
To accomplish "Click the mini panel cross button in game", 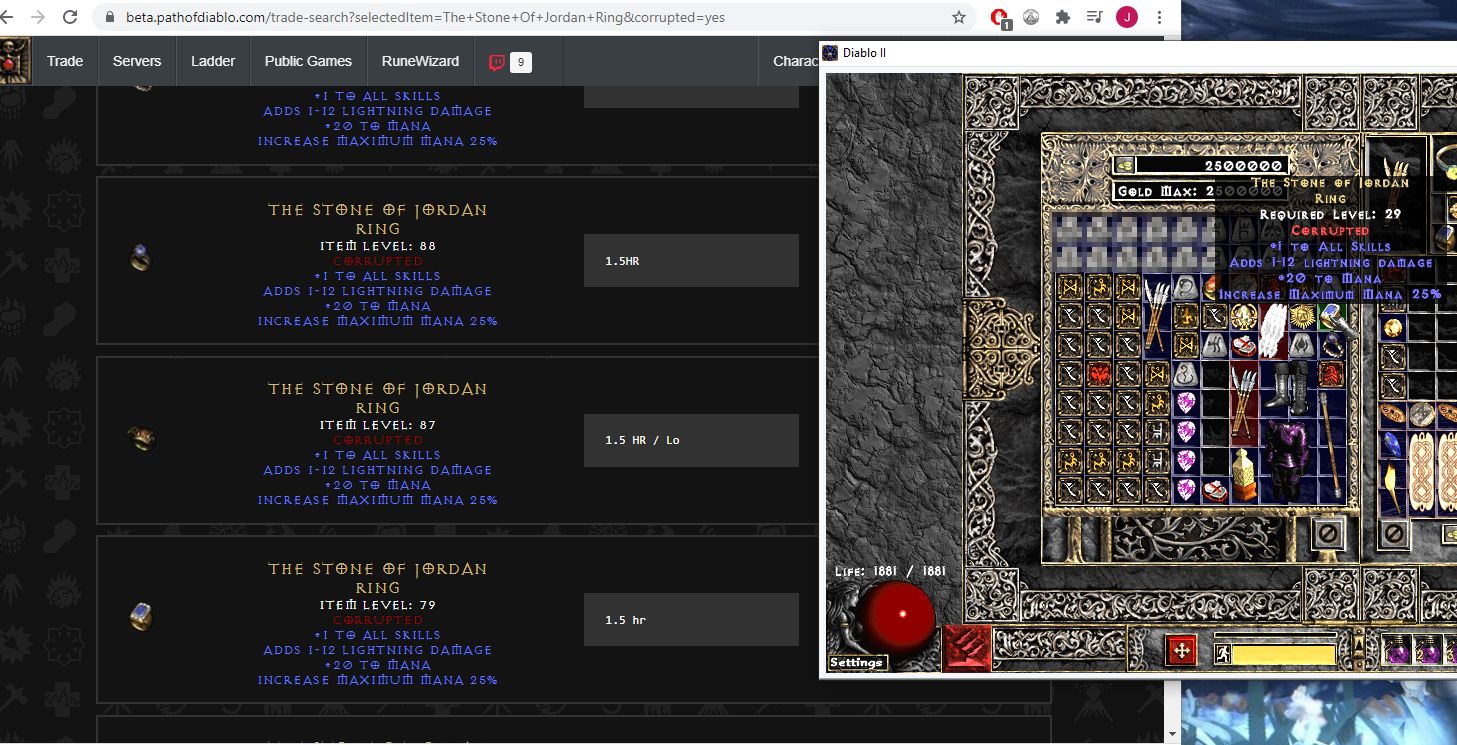I will pos(1181,651).
